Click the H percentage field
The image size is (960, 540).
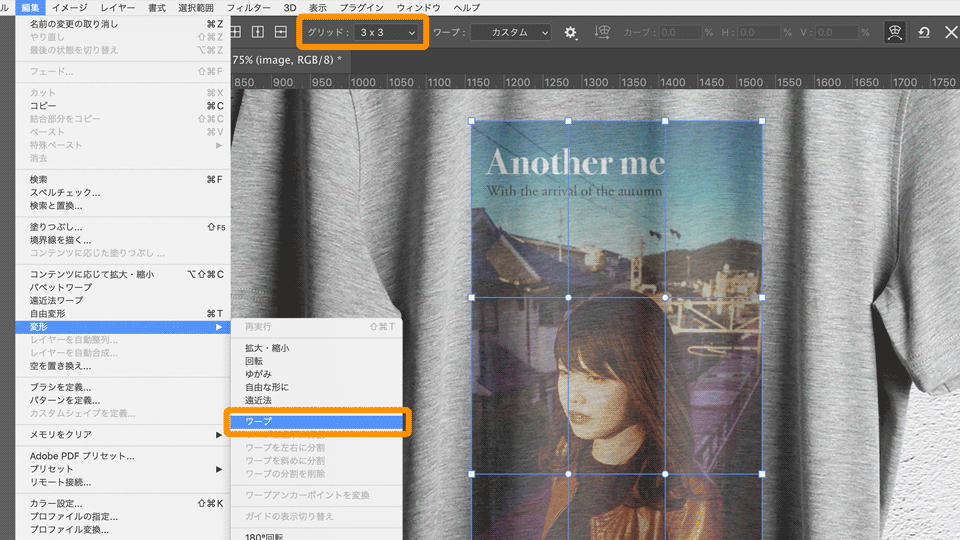tap(759, 32)
